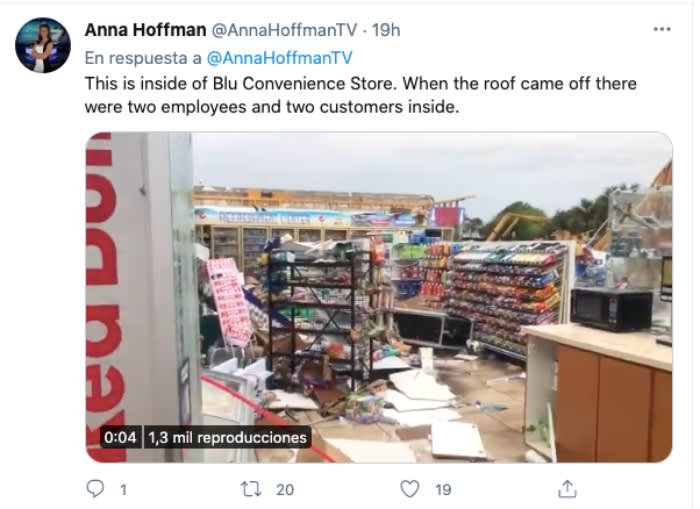The width and height of the screenshot is (700, 509).
Task: Open the 19h timestamp link
Action: coord(386,30)
